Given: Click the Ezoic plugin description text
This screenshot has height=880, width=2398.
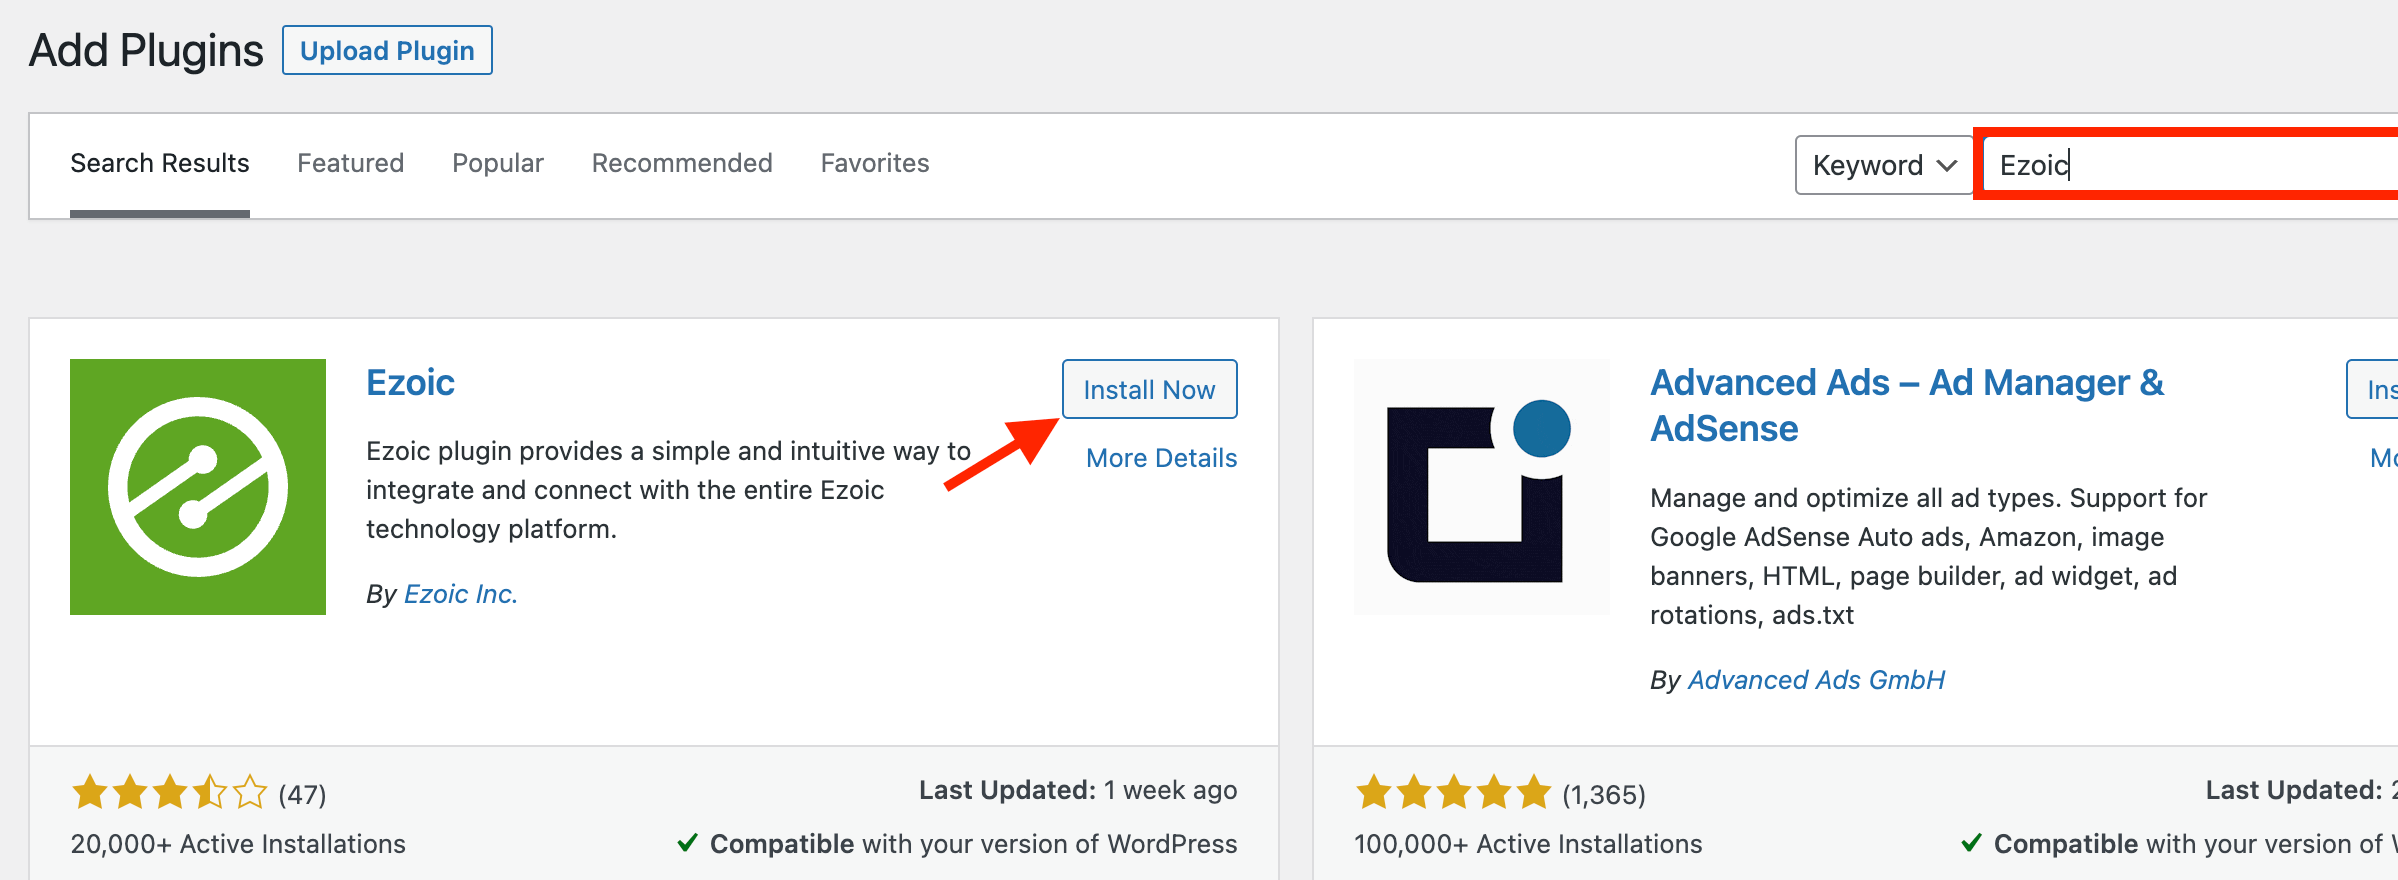Looking at the screenshot, I should 668,490.
